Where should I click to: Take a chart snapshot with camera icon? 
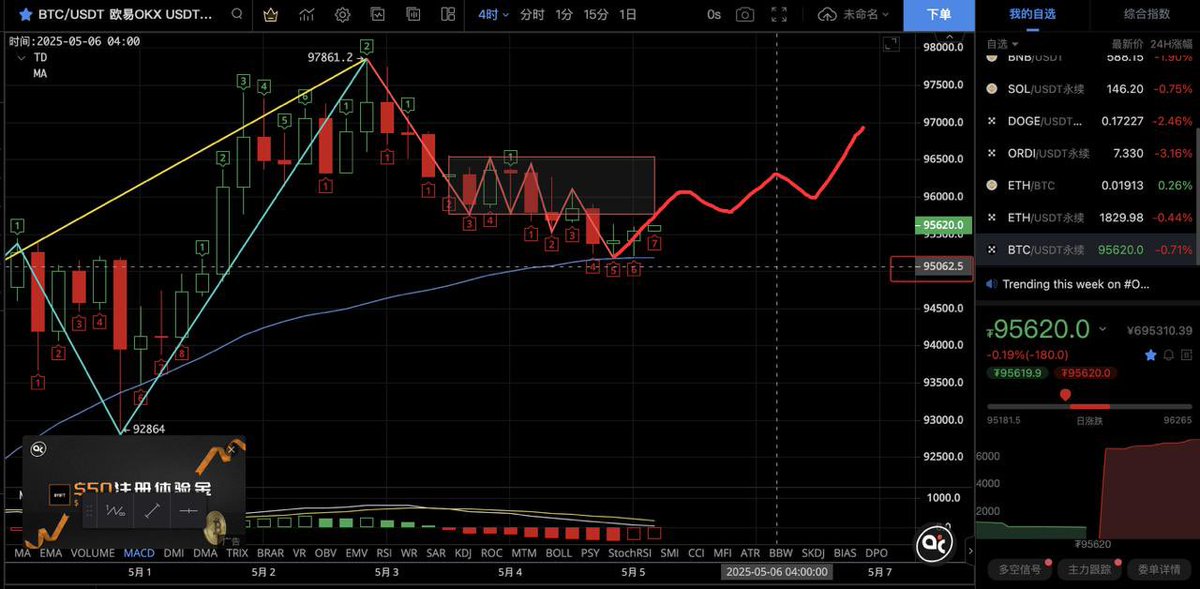745,15
